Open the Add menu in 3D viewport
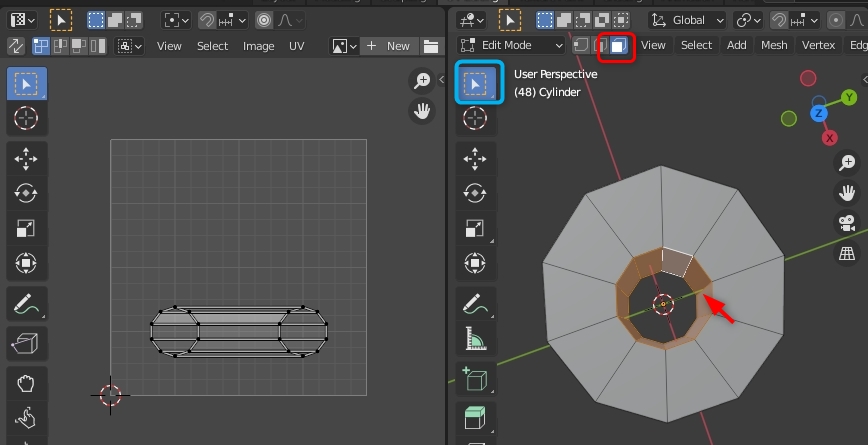Viewport: 868px width, 445px height. (x=736, y=45)
